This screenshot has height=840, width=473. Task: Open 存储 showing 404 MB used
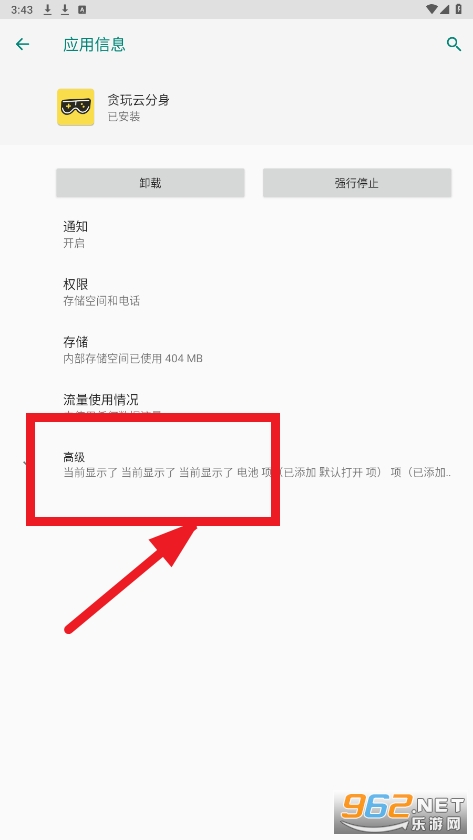(236, 350)
